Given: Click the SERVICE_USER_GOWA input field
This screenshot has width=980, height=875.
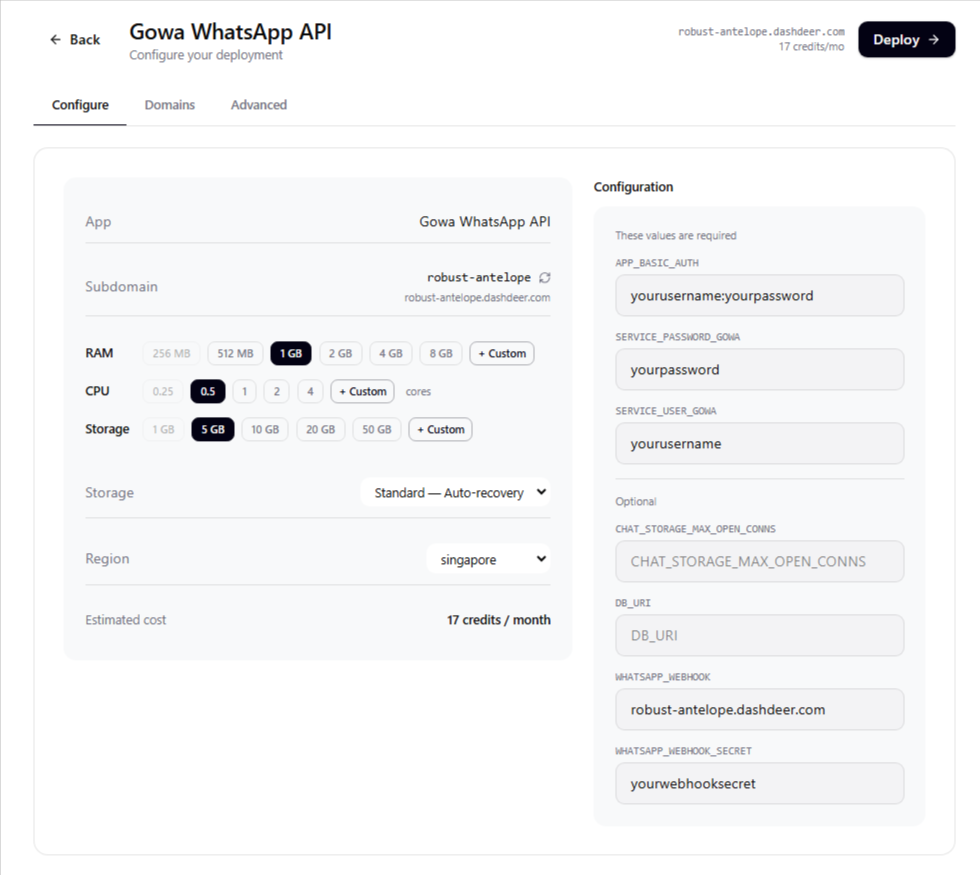Looking at the screenshot, I should [x=759, y=444].
